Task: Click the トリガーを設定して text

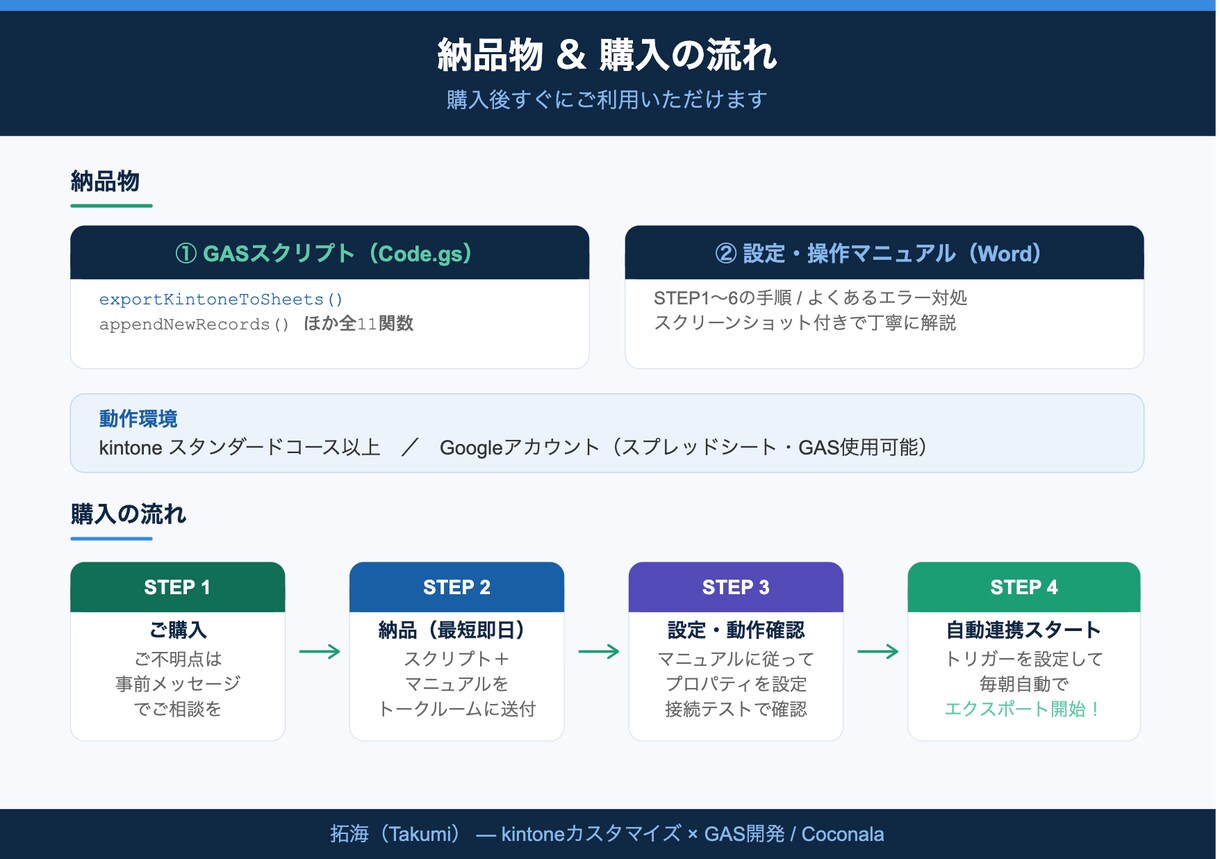Action: [1024, 659]
